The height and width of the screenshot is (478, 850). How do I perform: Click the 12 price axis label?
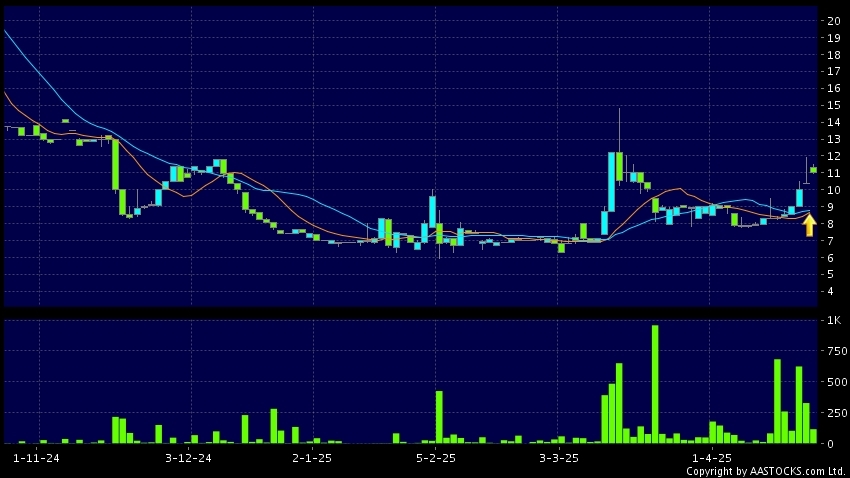click(x=834, y=156)
